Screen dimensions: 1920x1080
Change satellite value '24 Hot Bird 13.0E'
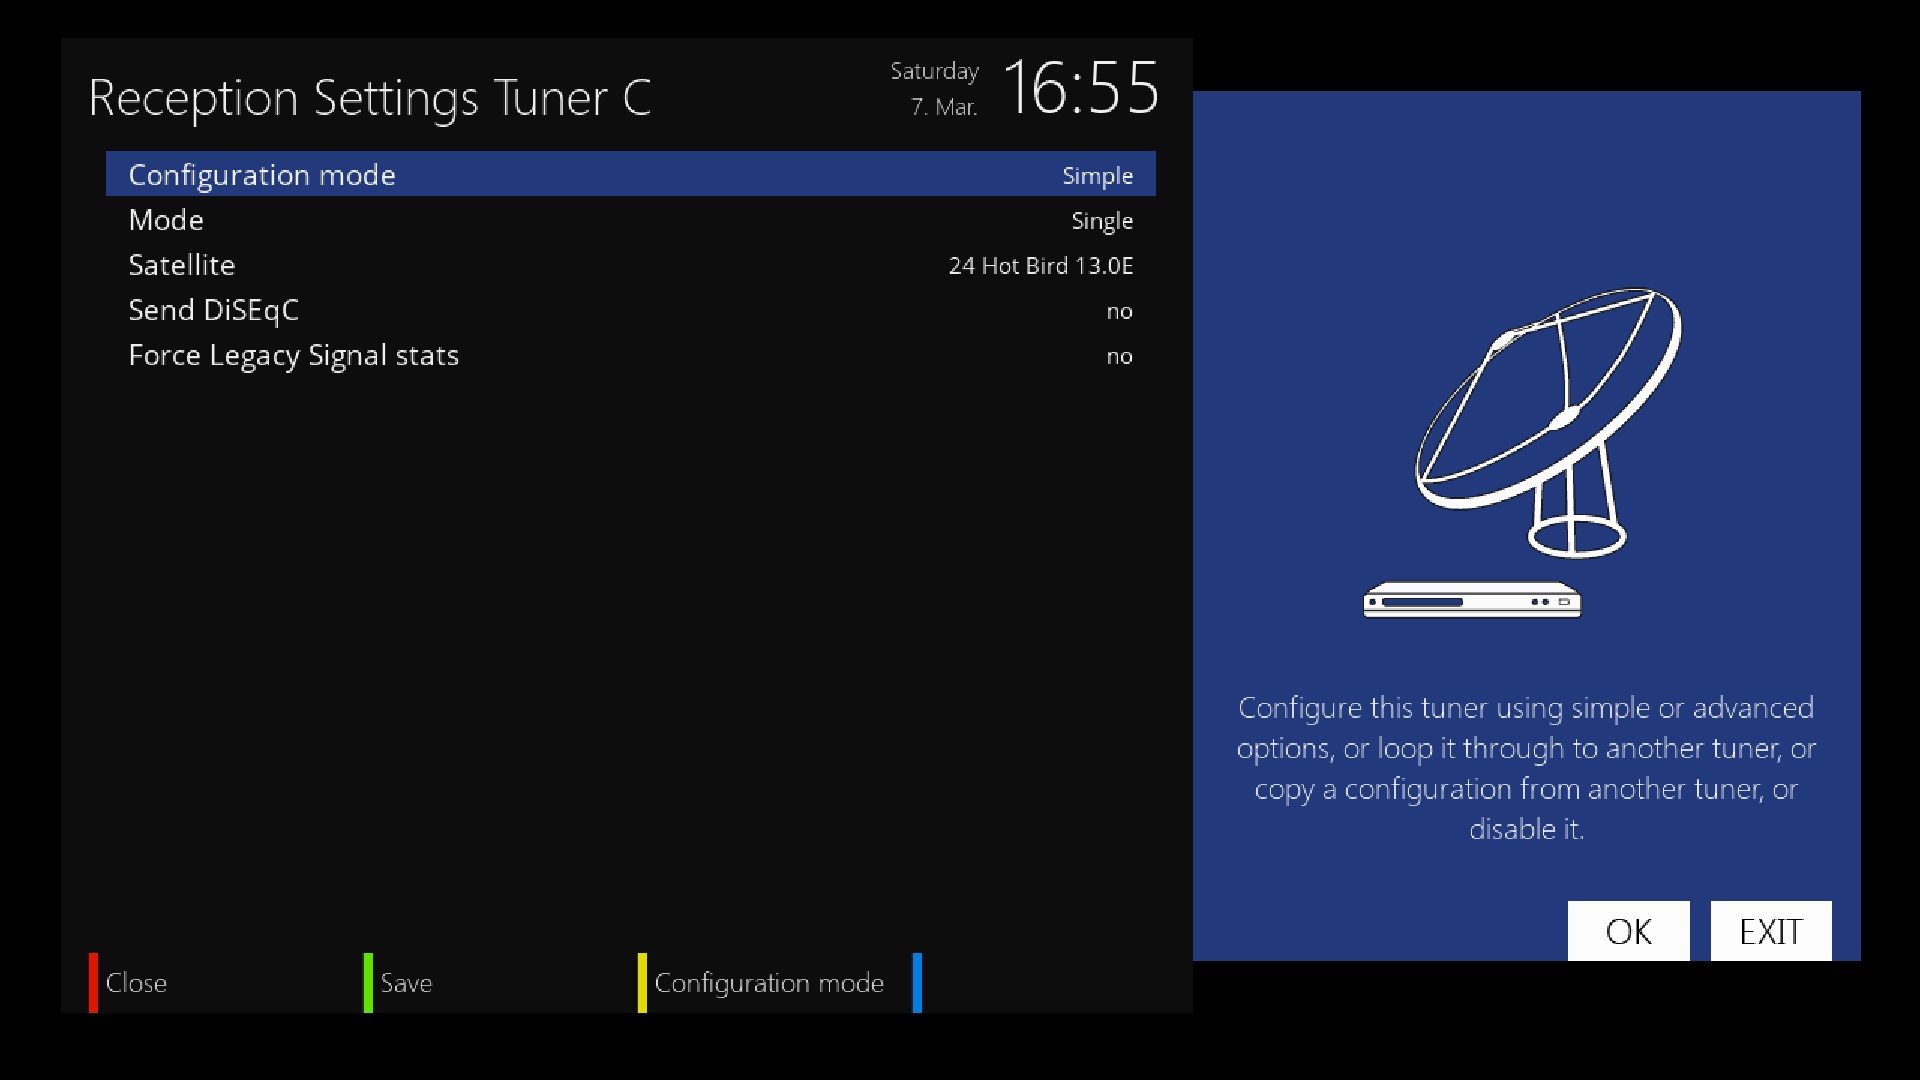click(1041, 266)
